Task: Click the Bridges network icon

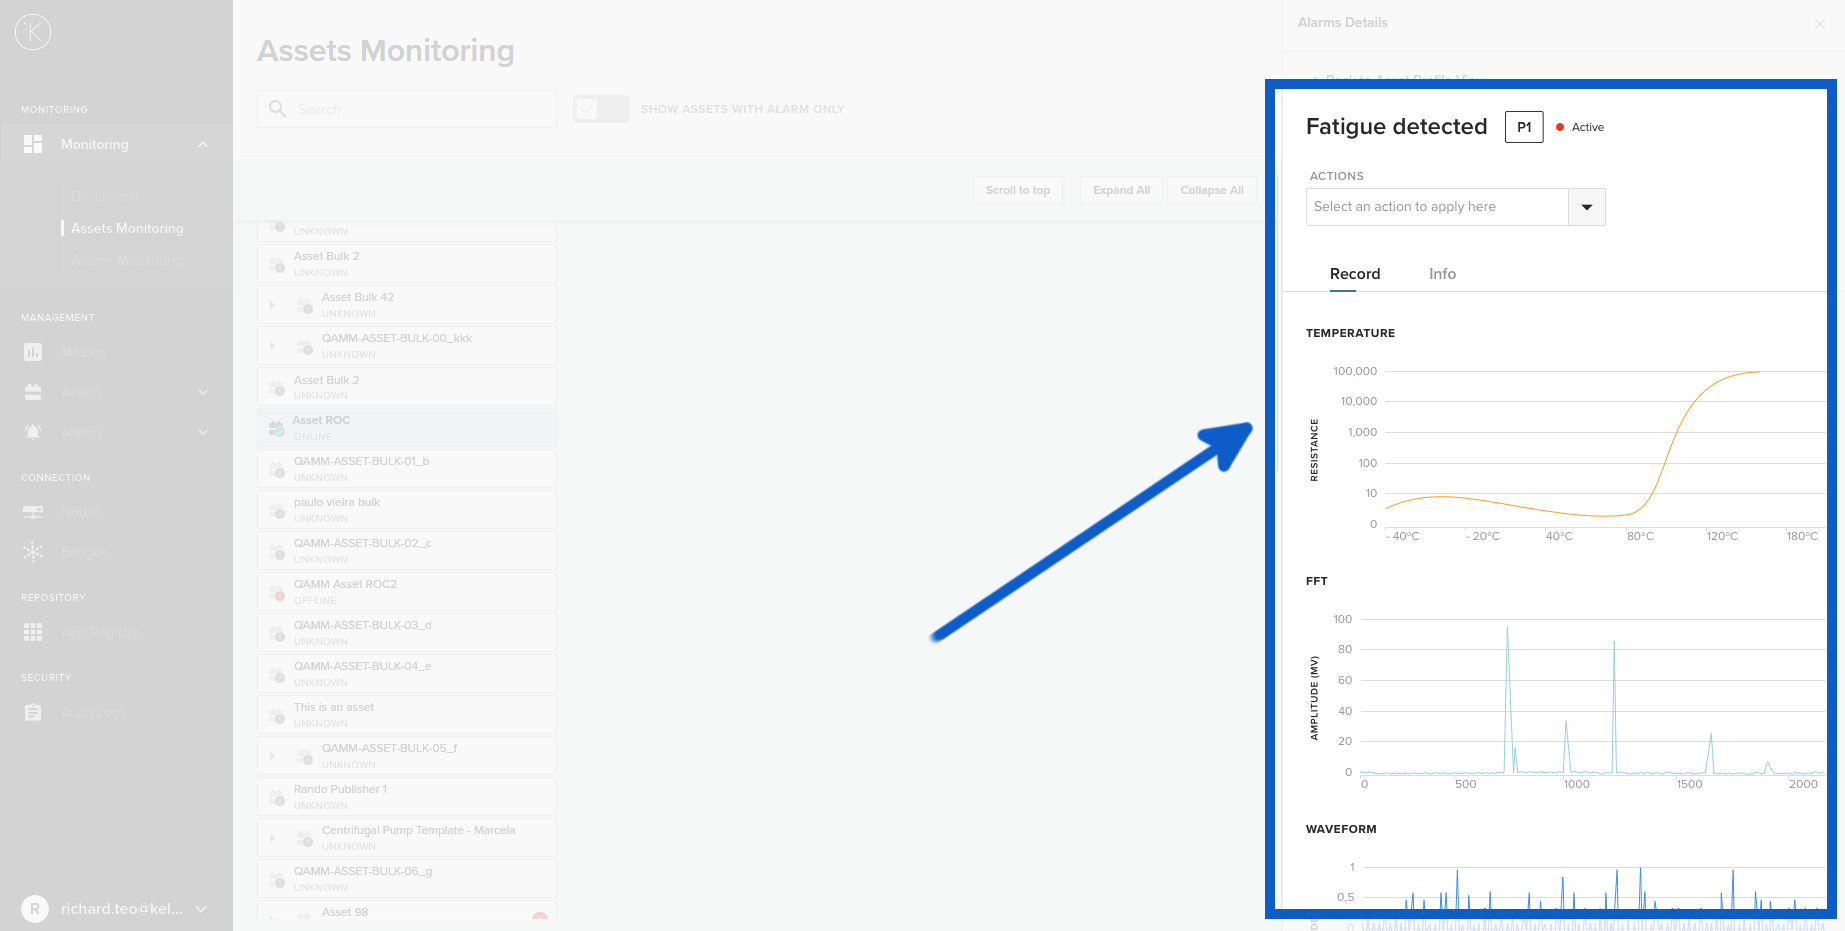Action: tap(33, 552)
